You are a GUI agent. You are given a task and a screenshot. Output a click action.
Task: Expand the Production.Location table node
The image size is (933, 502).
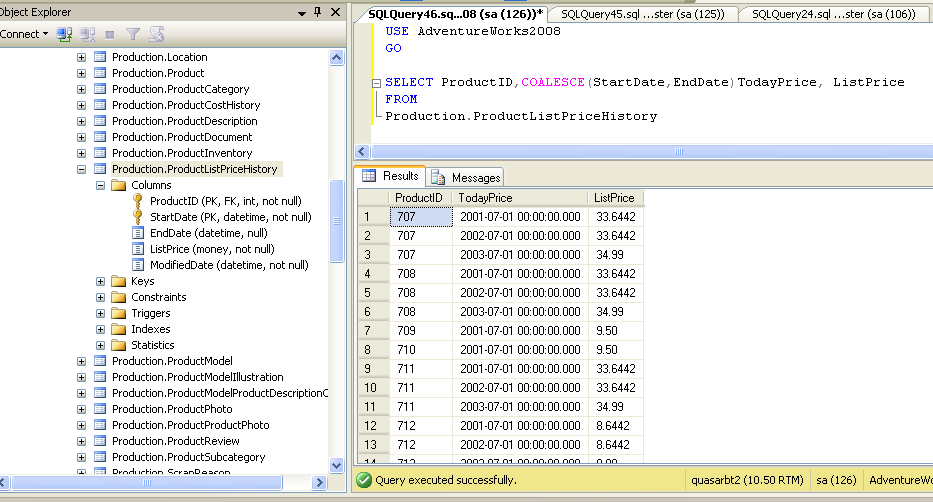pyautogui.click(x=82, y=58)
